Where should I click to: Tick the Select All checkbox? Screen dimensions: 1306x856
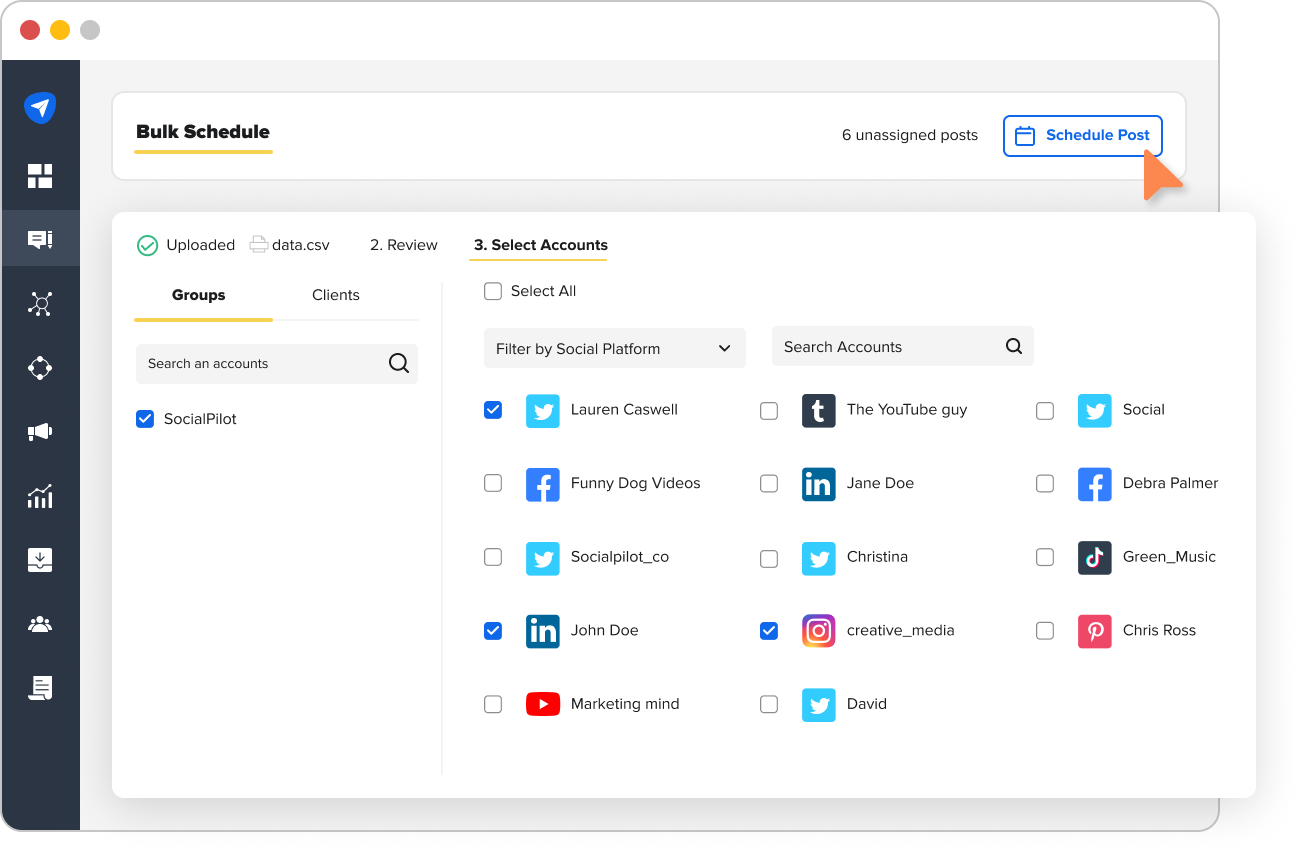click(493, 291)
